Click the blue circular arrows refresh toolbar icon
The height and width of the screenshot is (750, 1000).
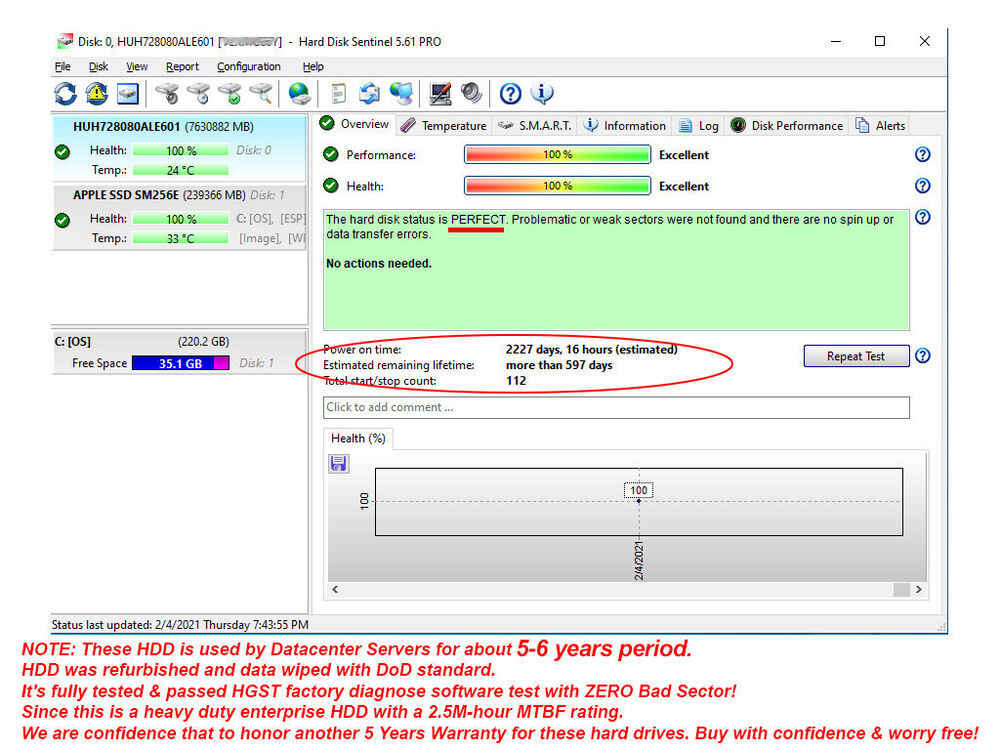[x=65, y=94]
